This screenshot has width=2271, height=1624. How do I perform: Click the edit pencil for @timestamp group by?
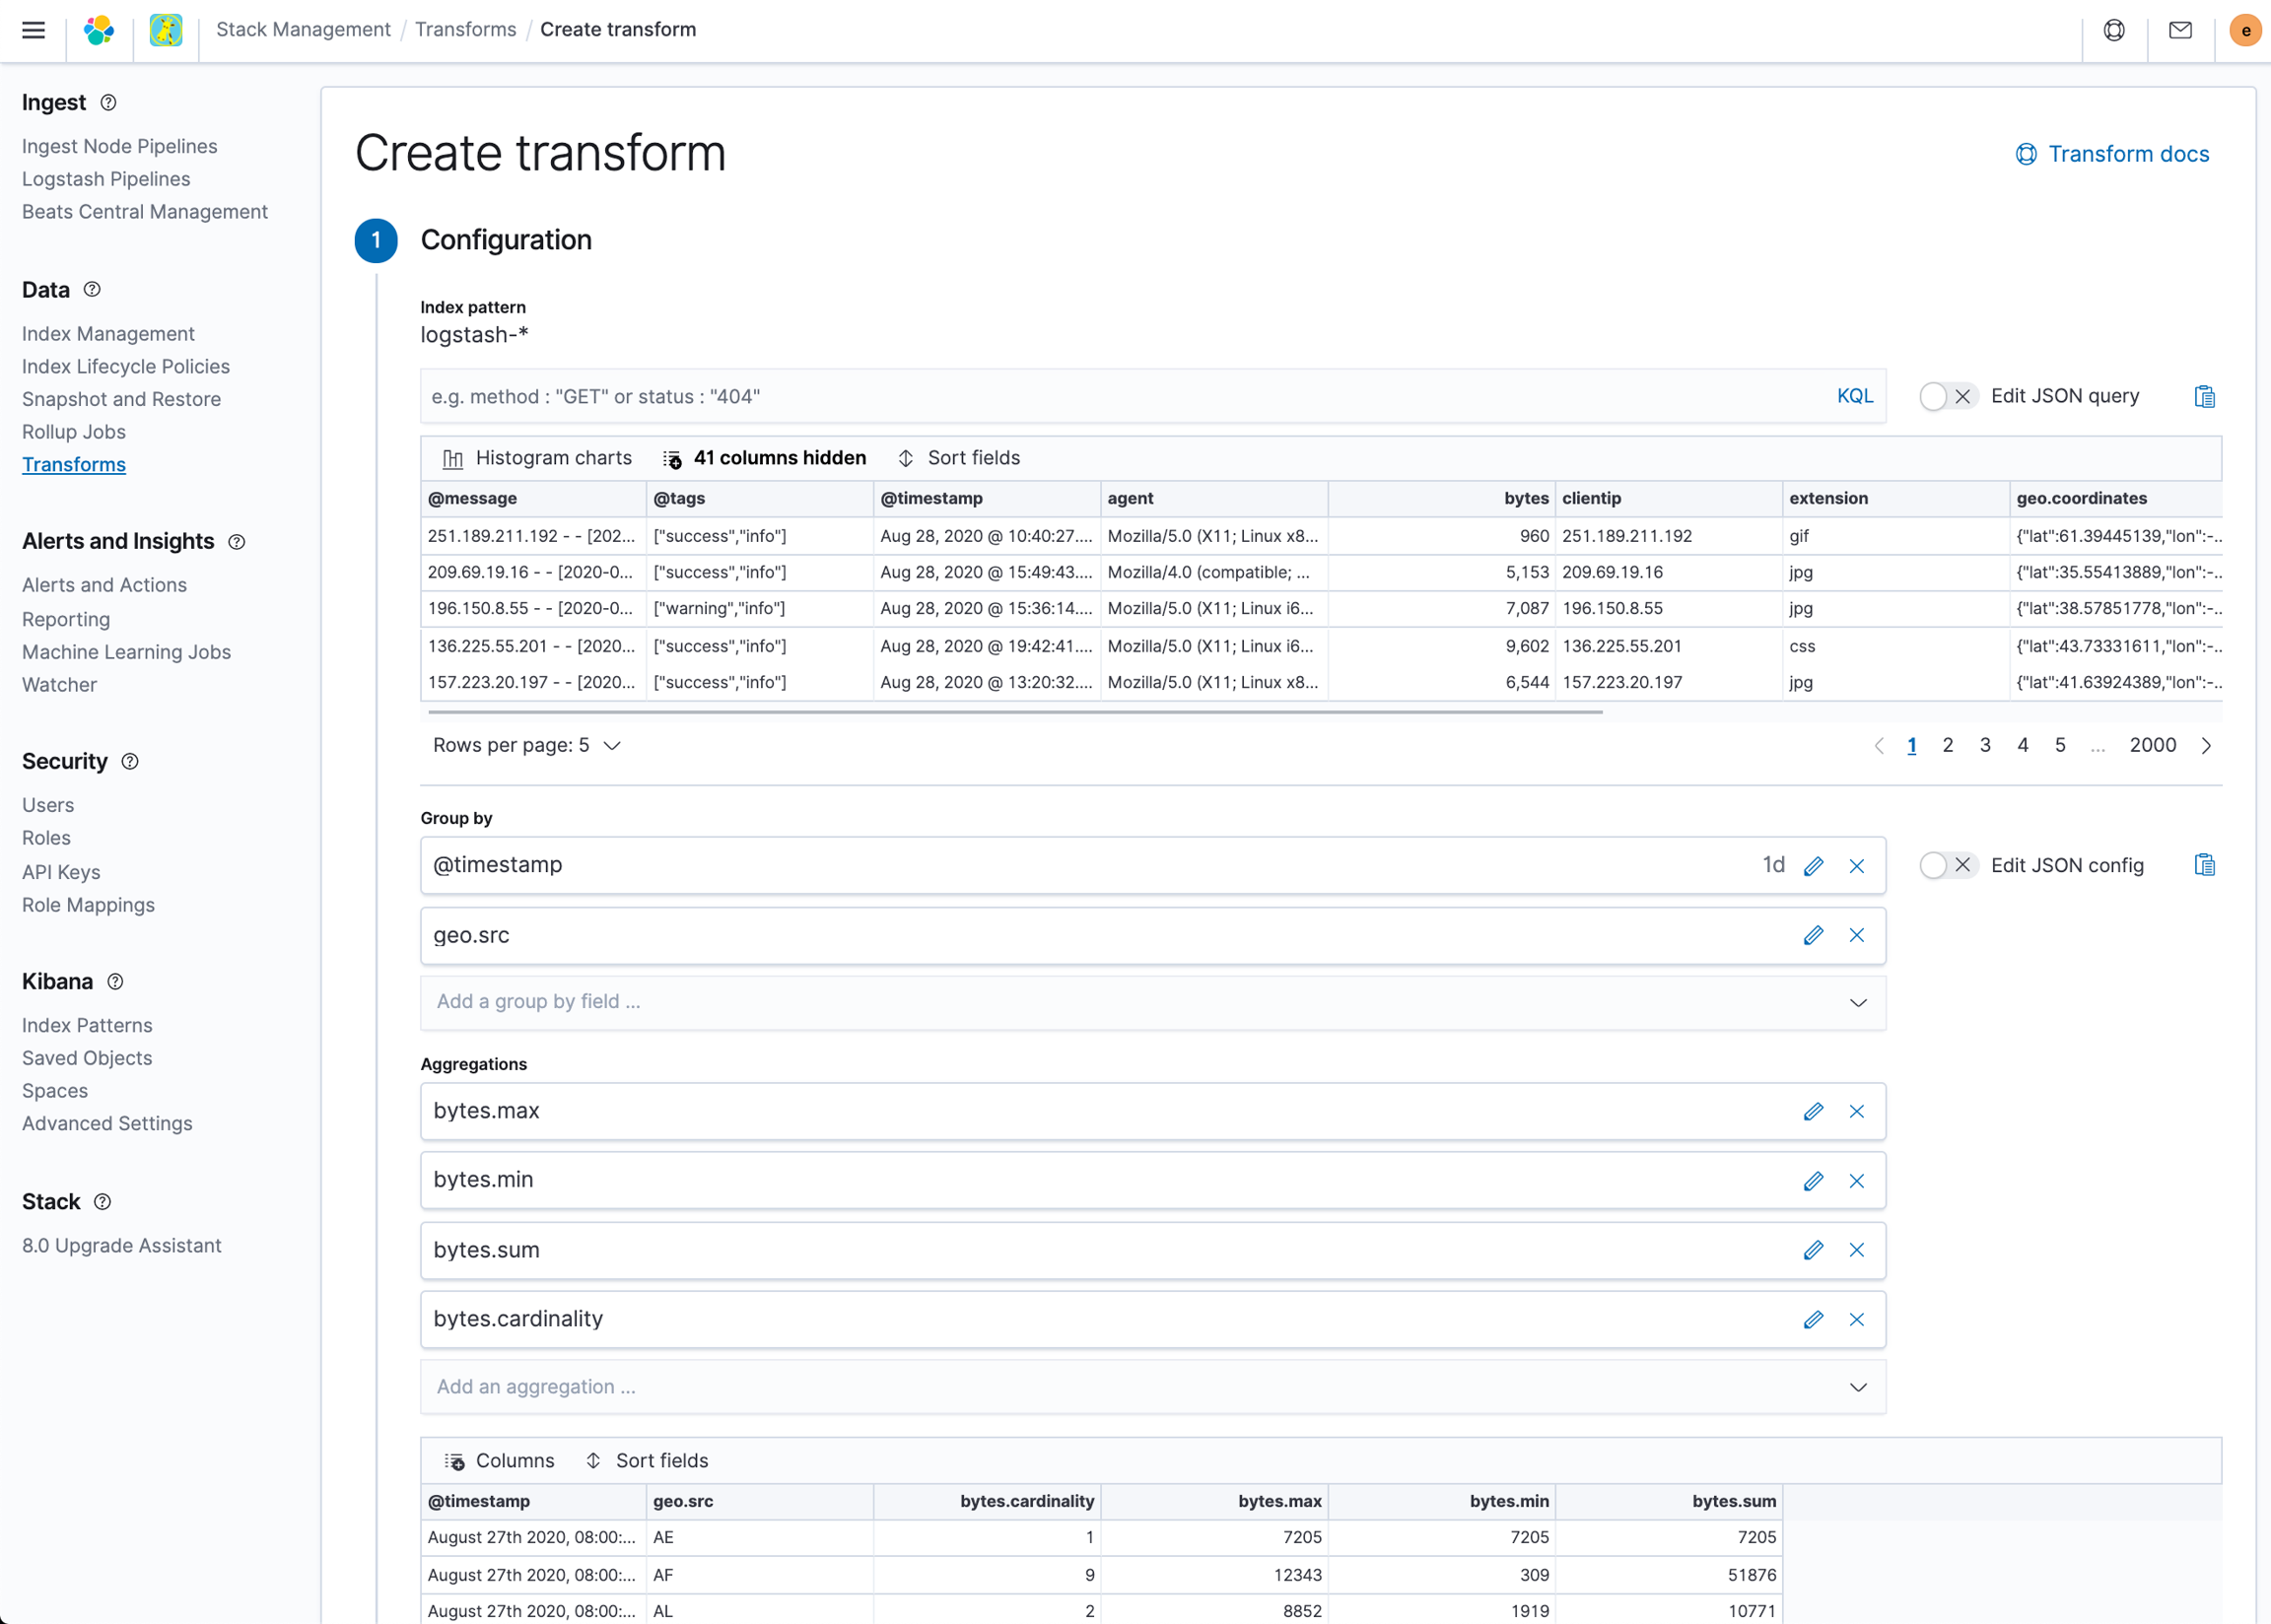1813,866
